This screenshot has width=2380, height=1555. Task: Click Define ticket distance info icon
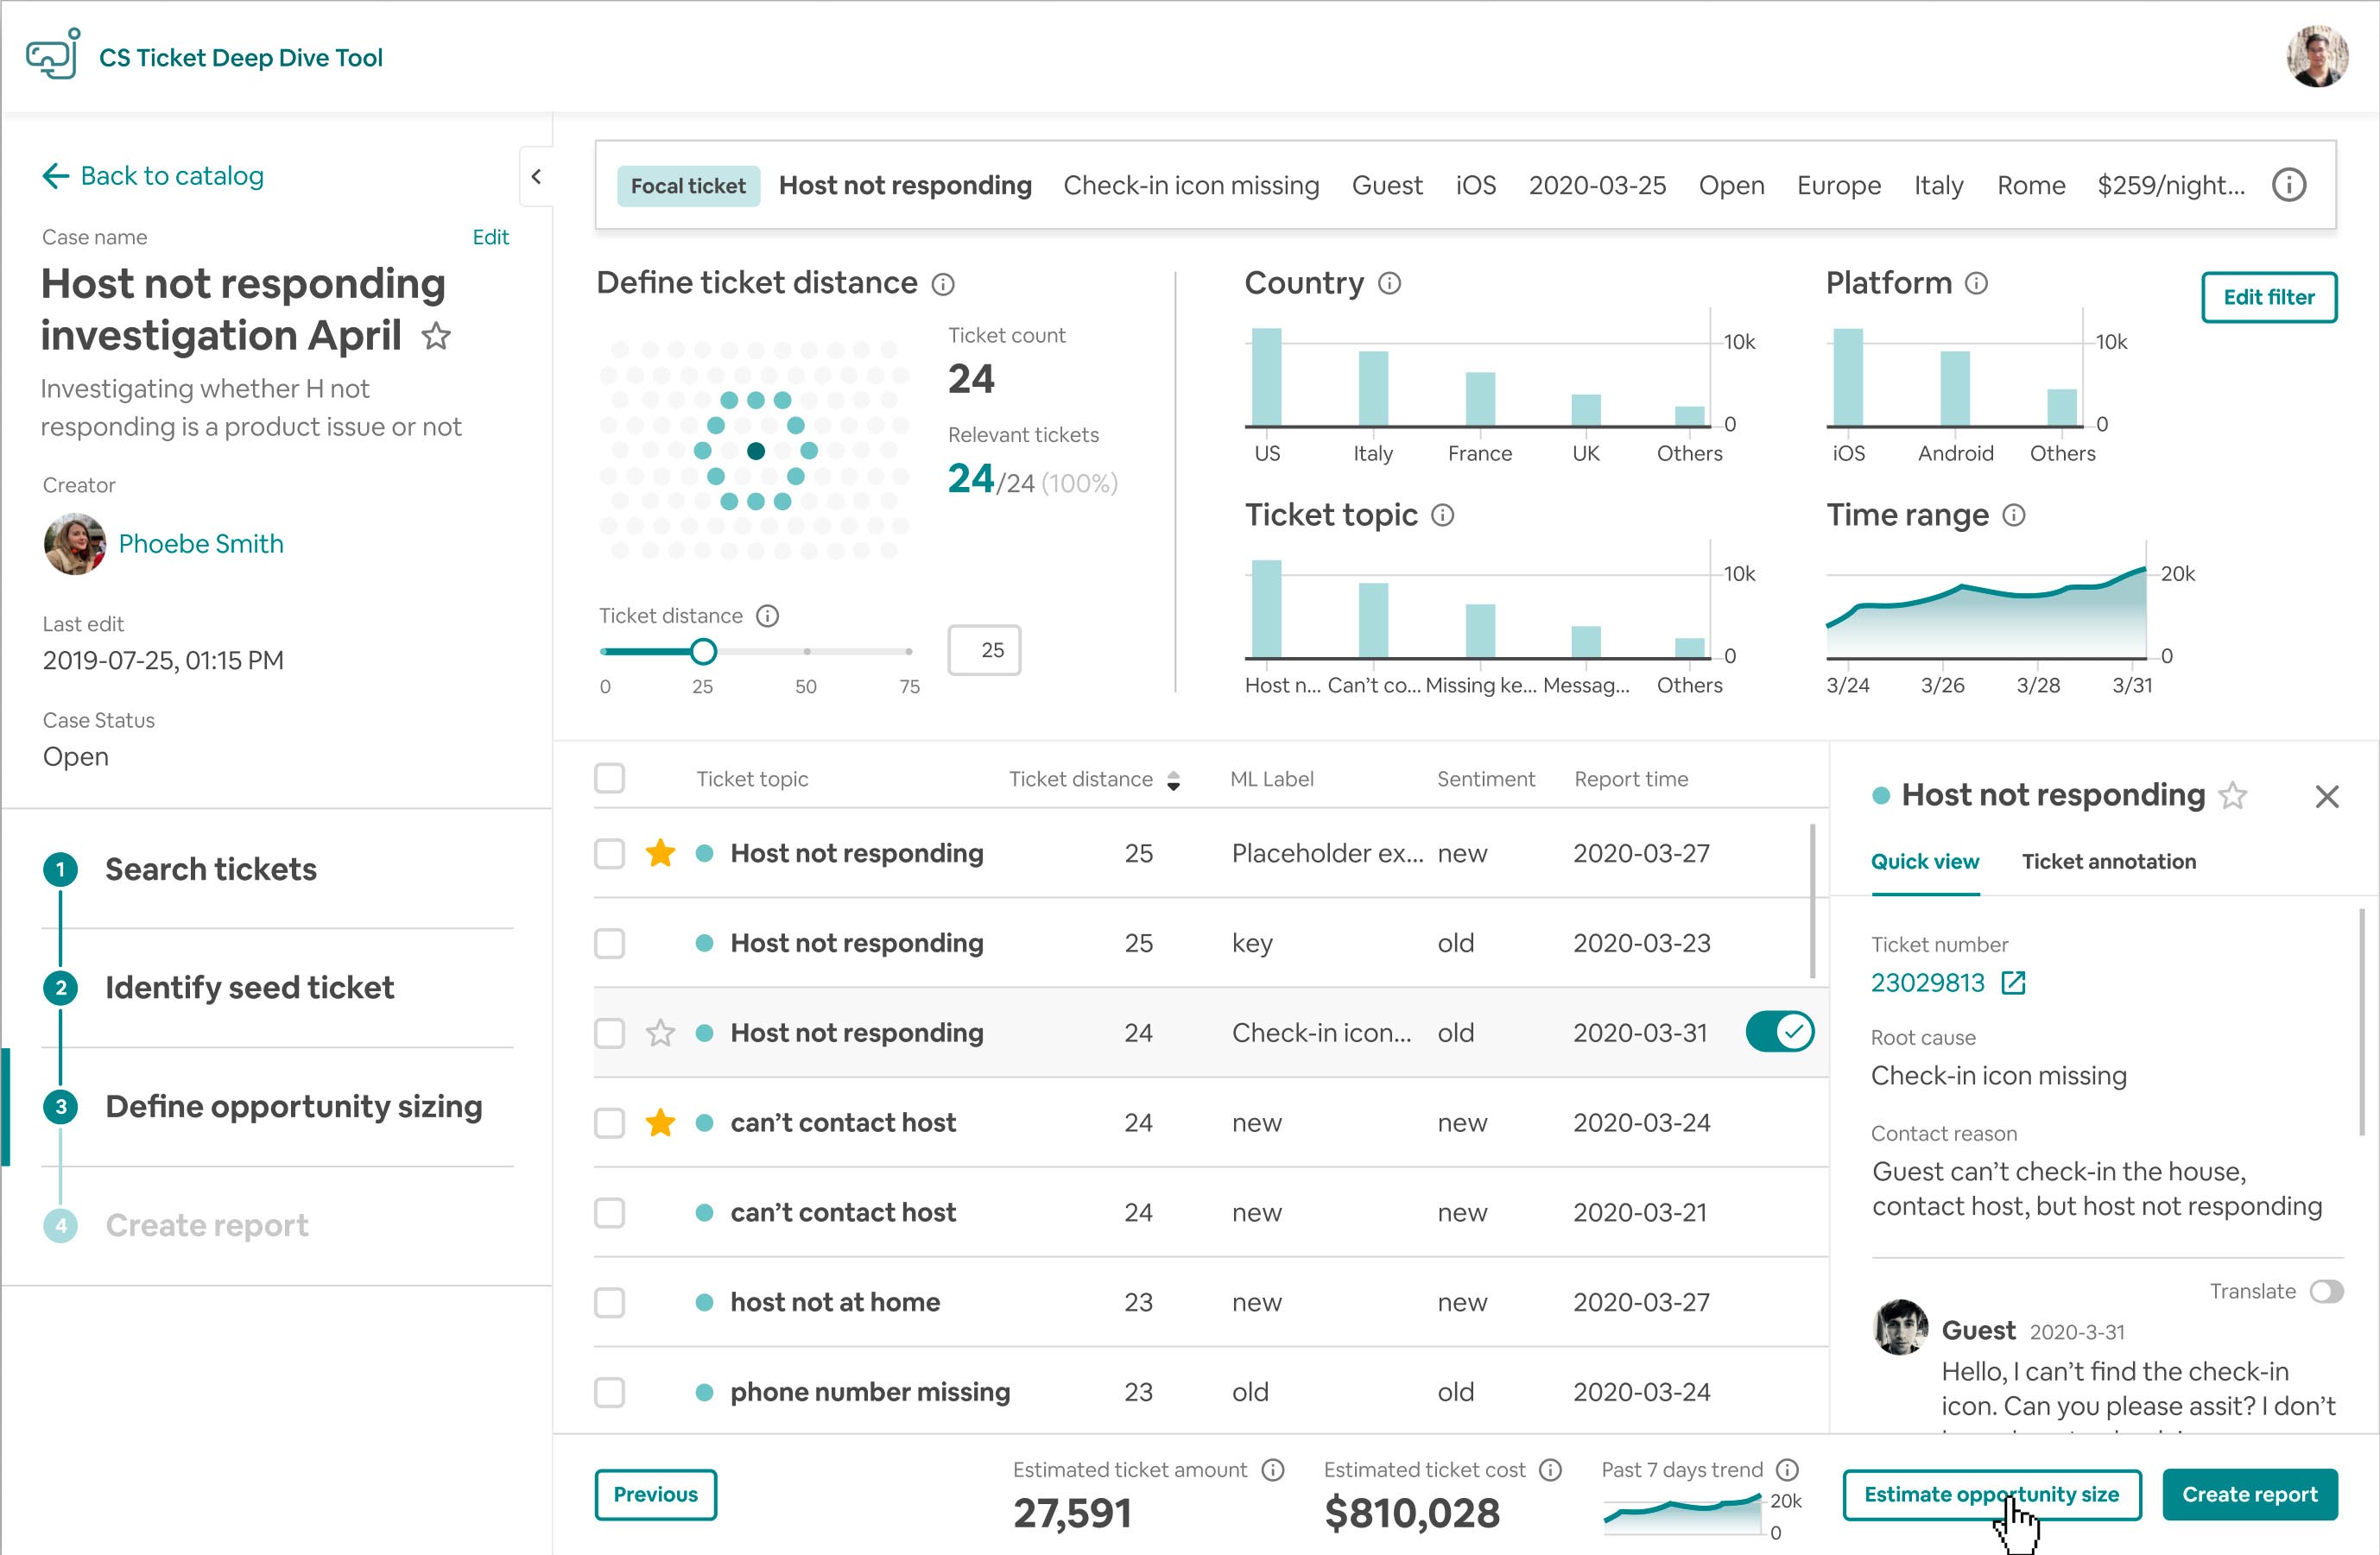[943, 285]
